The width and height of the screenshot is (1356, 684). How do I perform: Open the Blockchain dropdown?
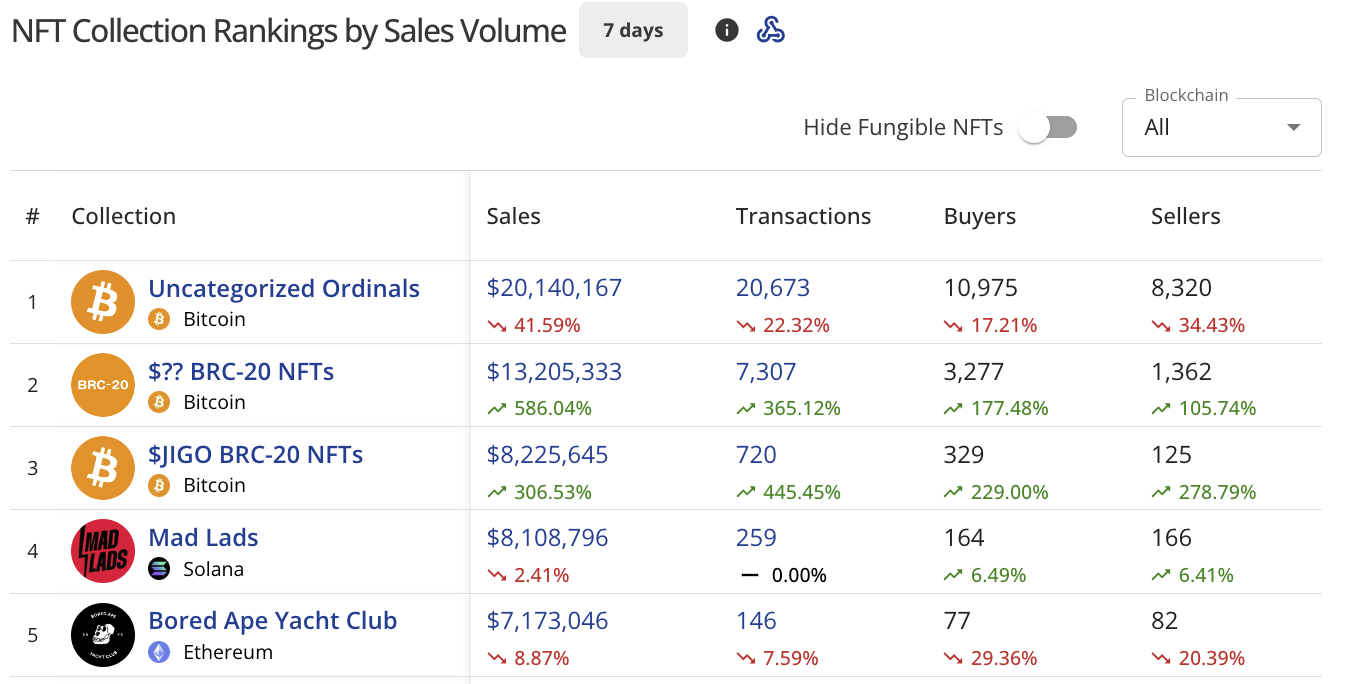click(x=1222, y=127)
